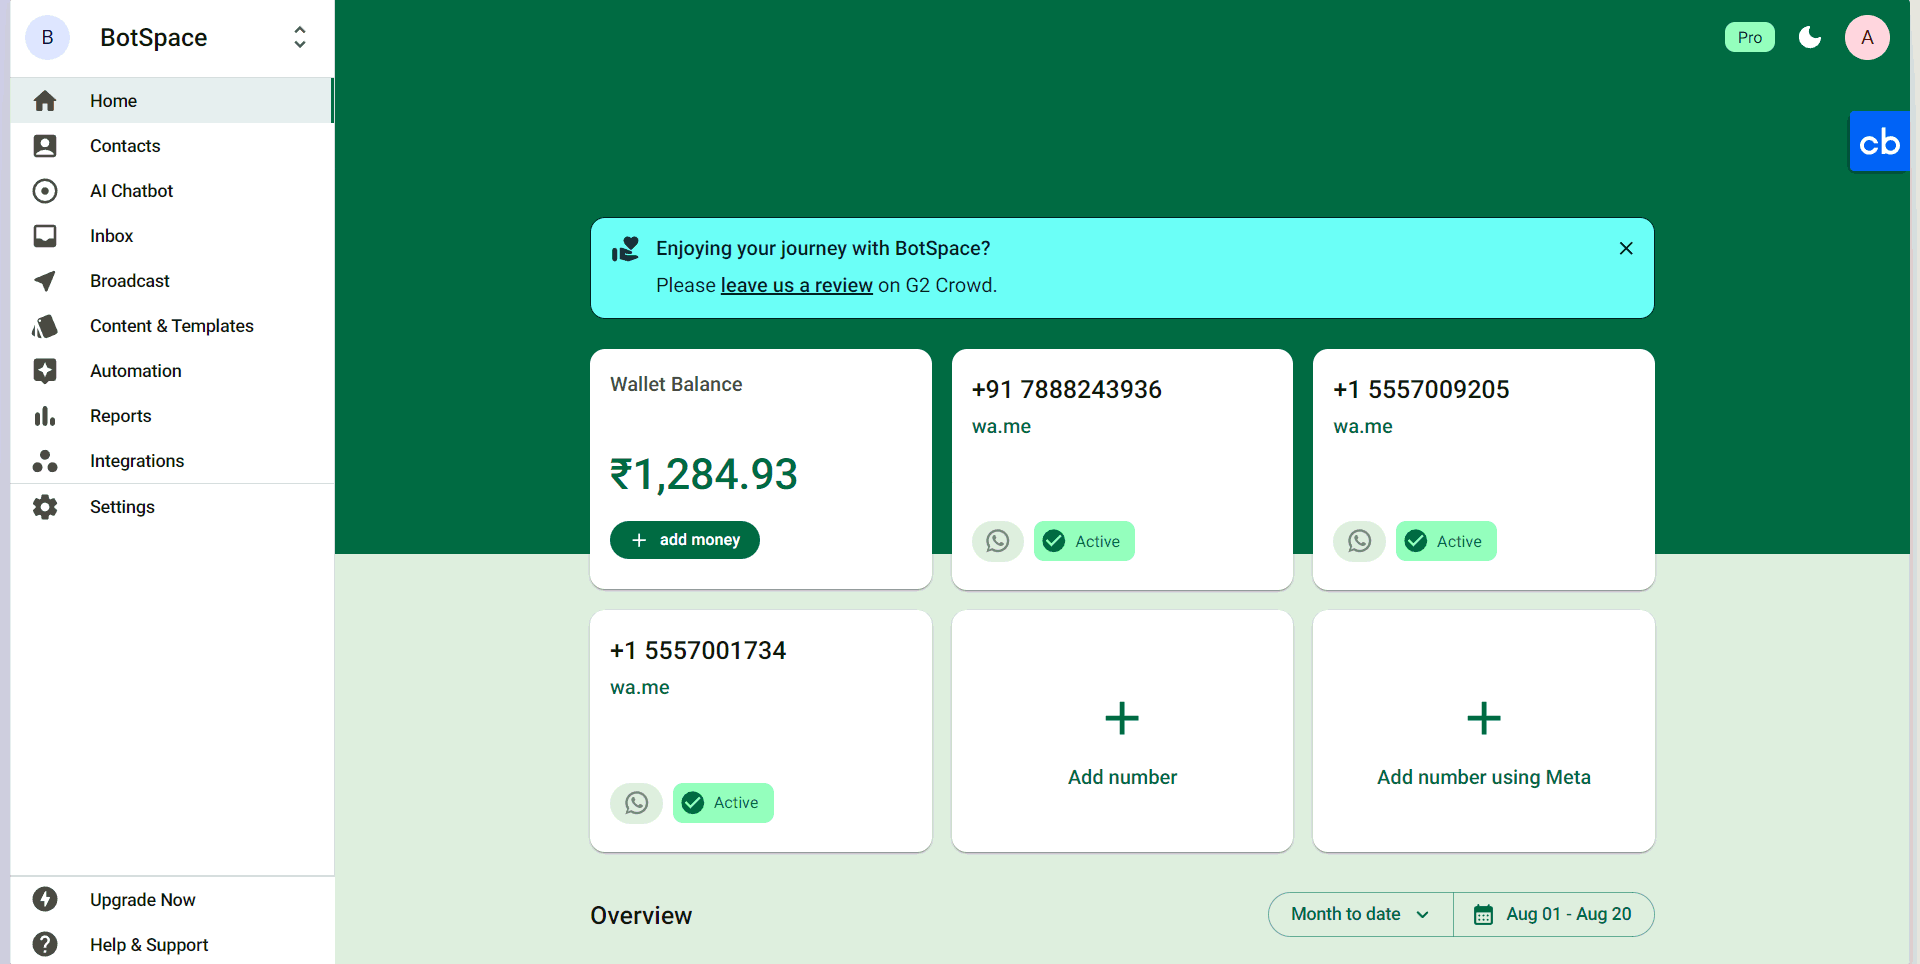
Task: Click the calendar icon in date range
Action: pyautogui.click(x=1484, y=915)
